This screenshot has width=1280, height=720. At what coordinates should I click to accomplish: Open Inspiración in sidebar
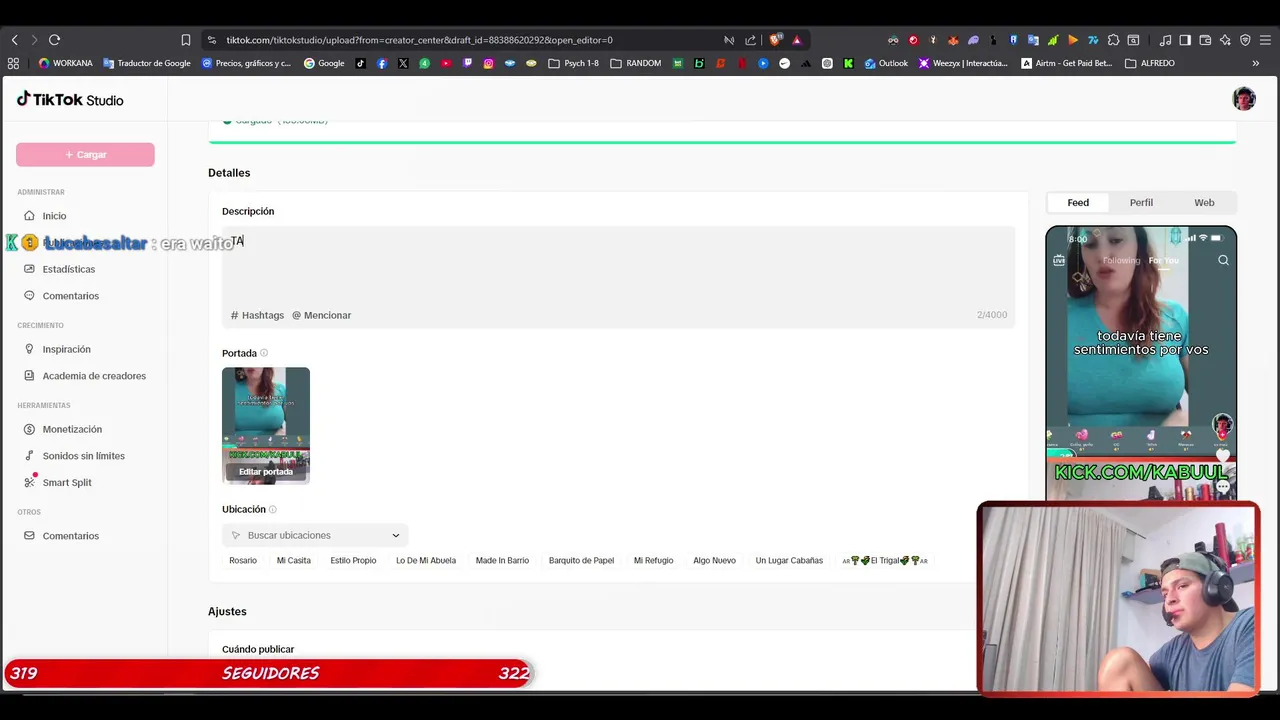coord(66,349)
